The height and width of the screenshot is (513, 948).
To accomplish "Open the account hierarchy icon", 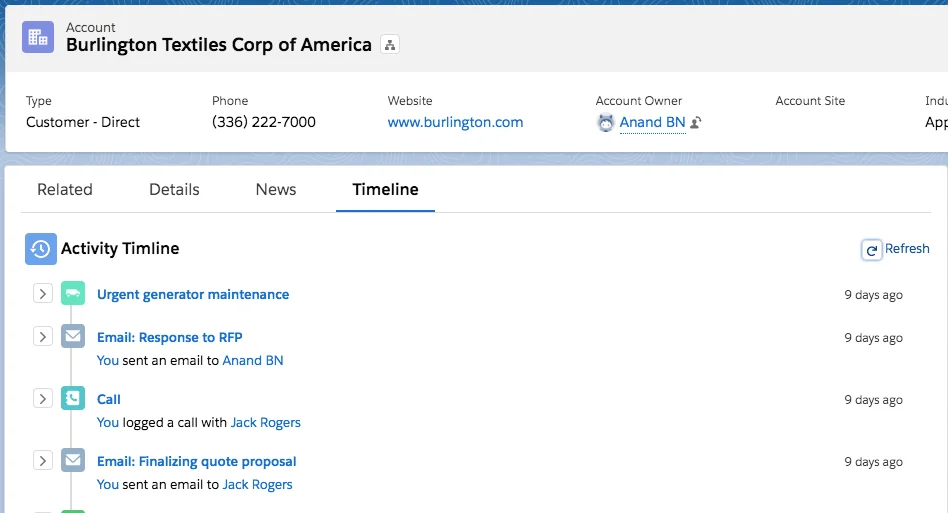I will (390, 45).
